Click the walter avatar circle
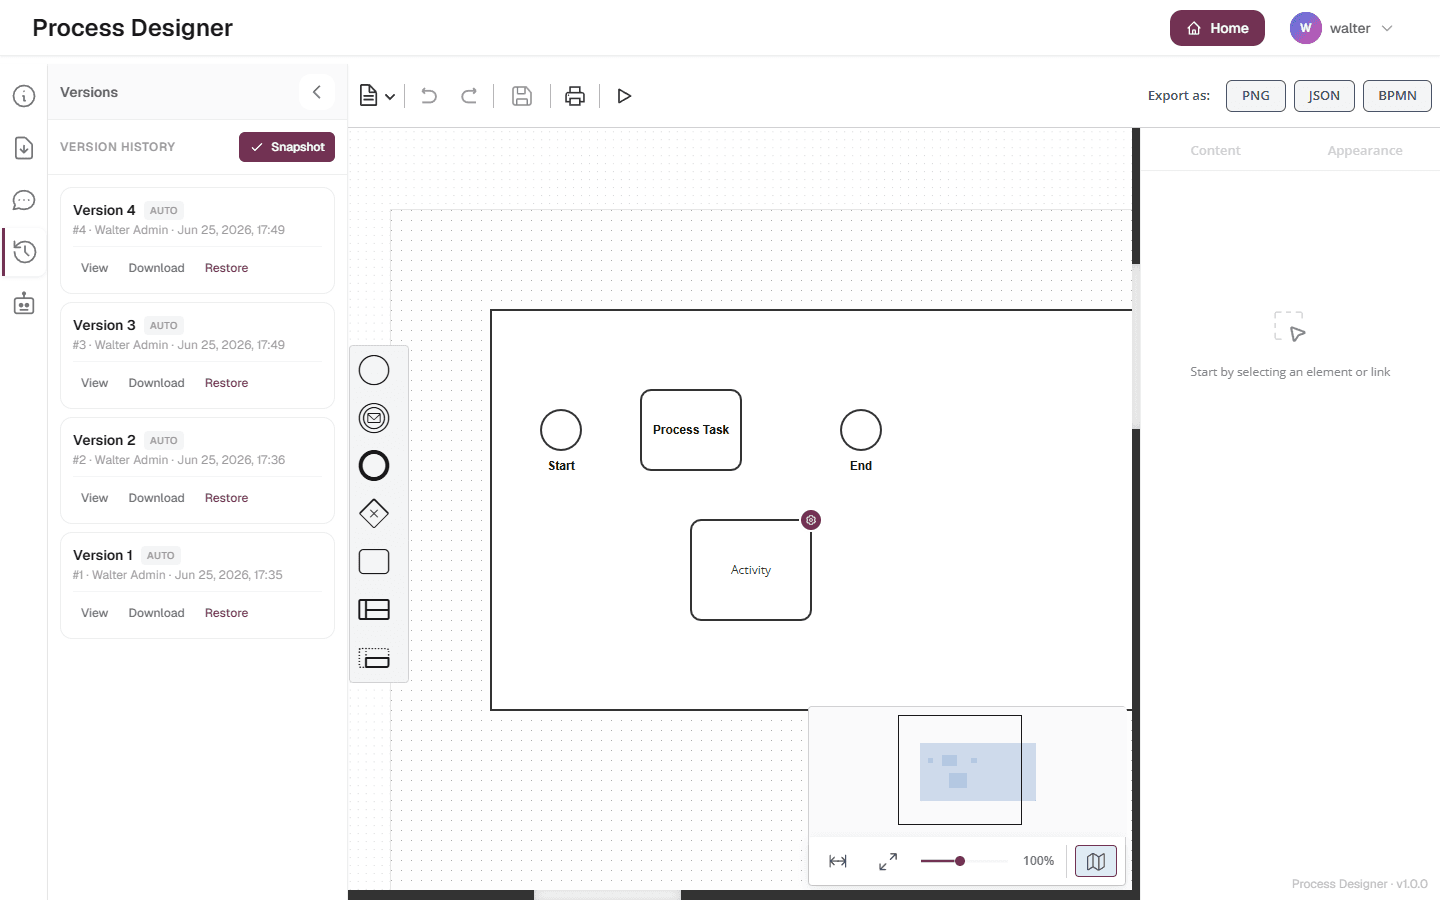1440x900 pixels. tap(1306, 28)
